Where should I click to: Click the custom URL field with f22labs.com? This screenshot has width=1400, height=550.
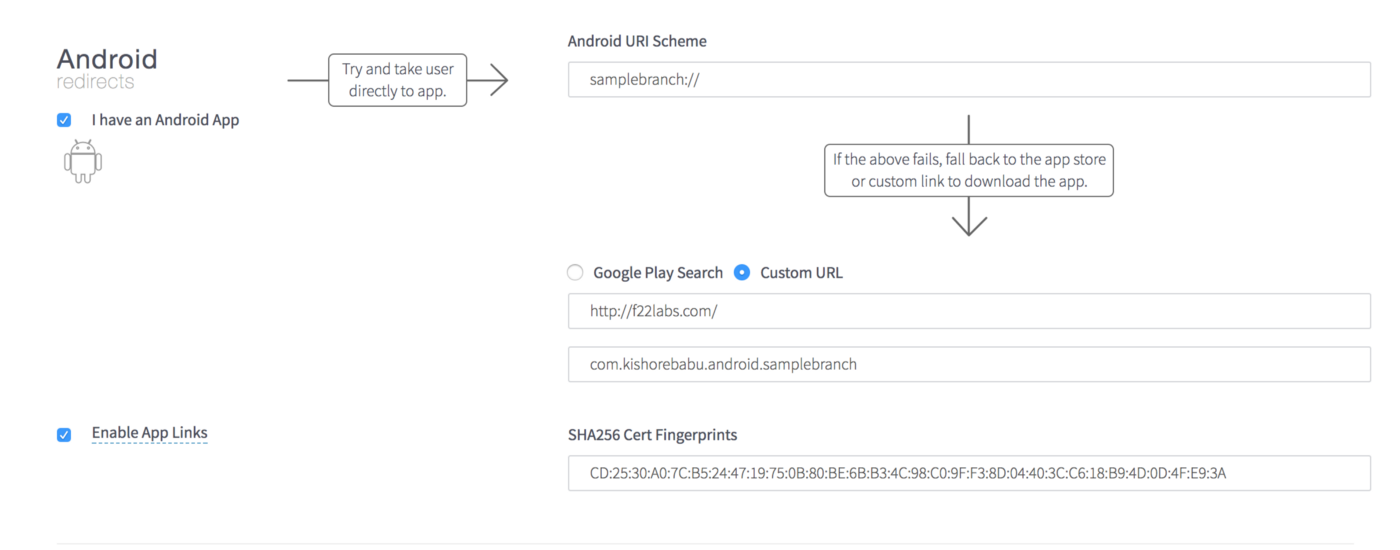pyautogui.click(x=969, y=311)
